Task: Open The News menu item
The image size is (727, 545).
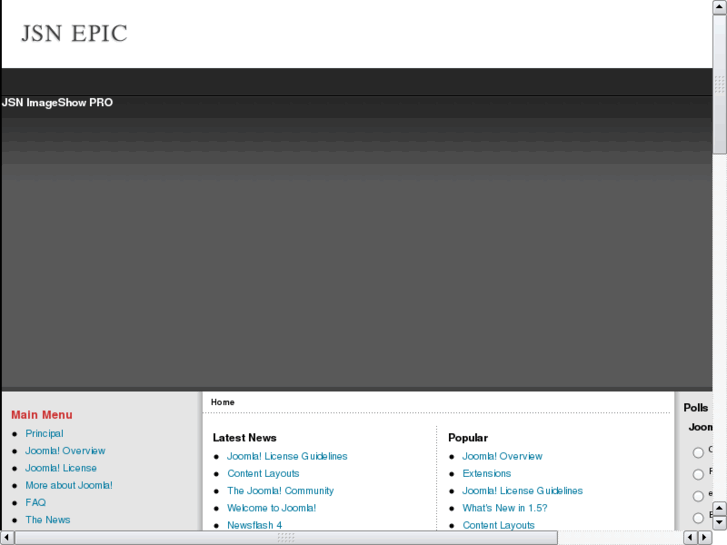Action: [x=48, y=519]
